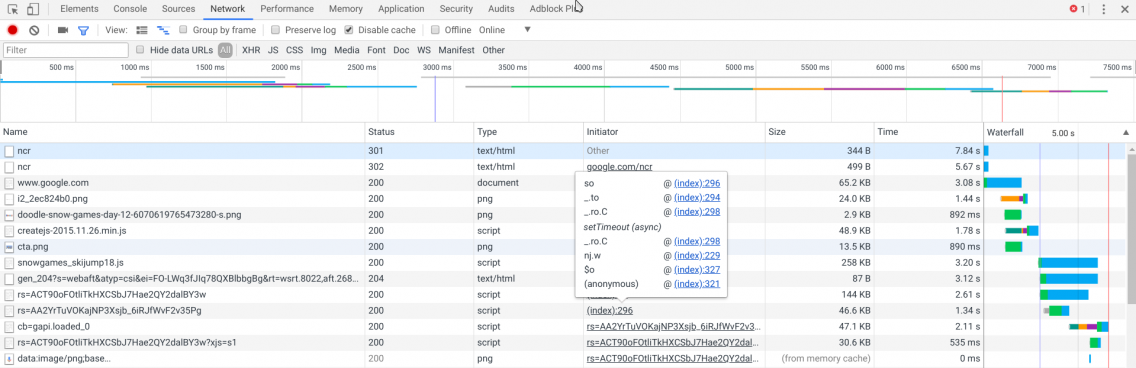Click the icon beside doodle-snow-games-day-12 png row

(9, 215)
